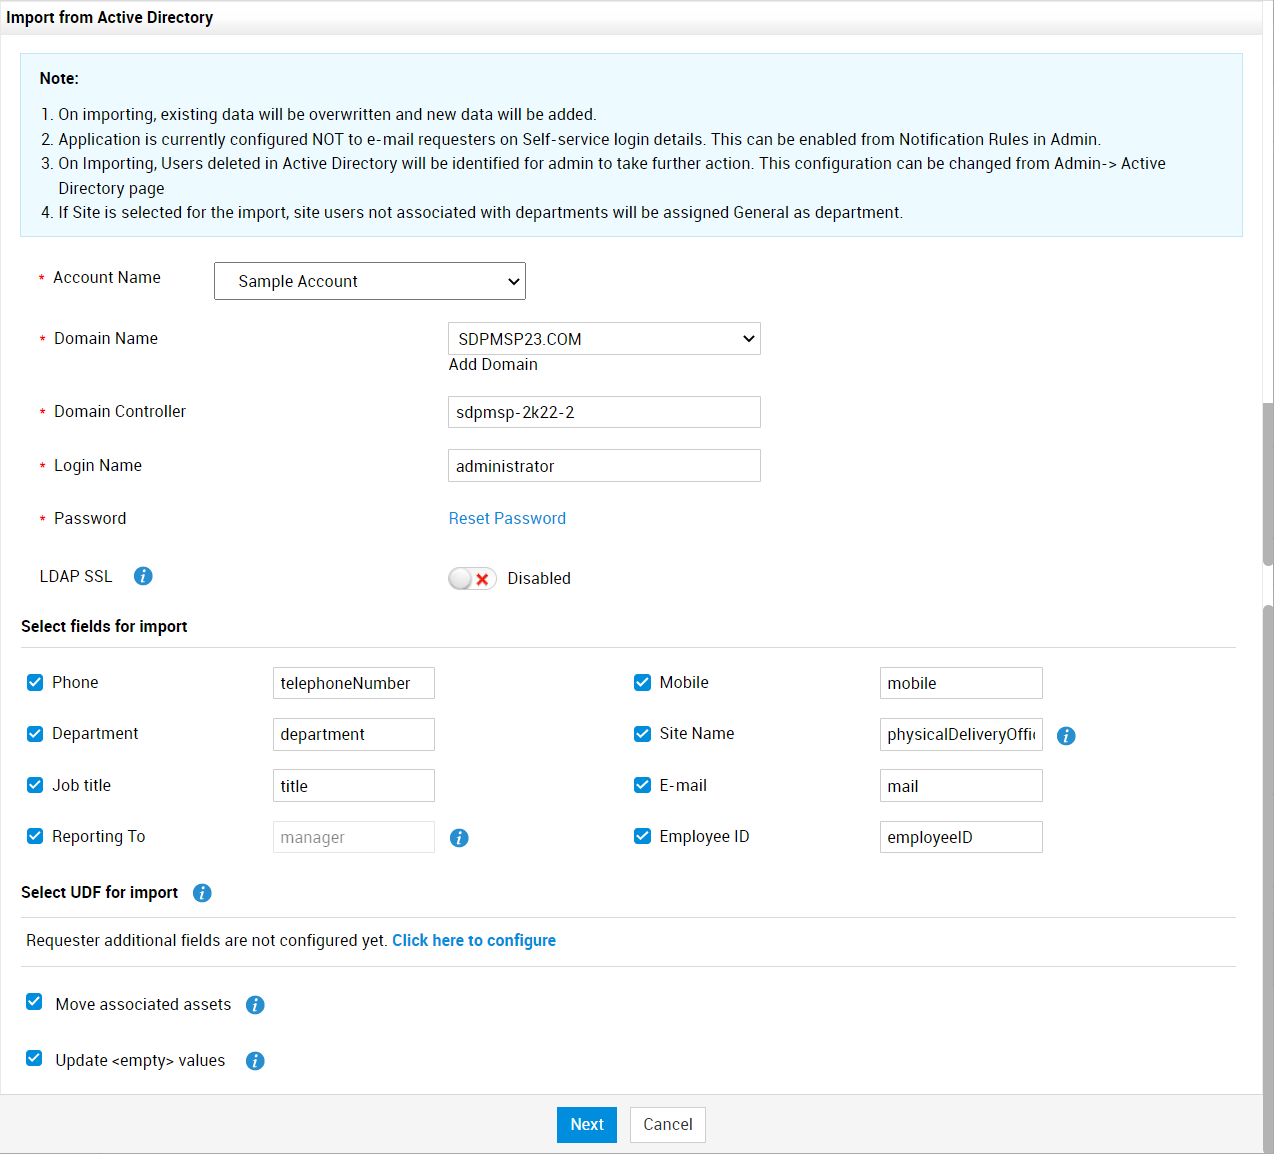Click info icon beside Update <empty> values
The image size is (1274, 1154).
(255, 1061)
